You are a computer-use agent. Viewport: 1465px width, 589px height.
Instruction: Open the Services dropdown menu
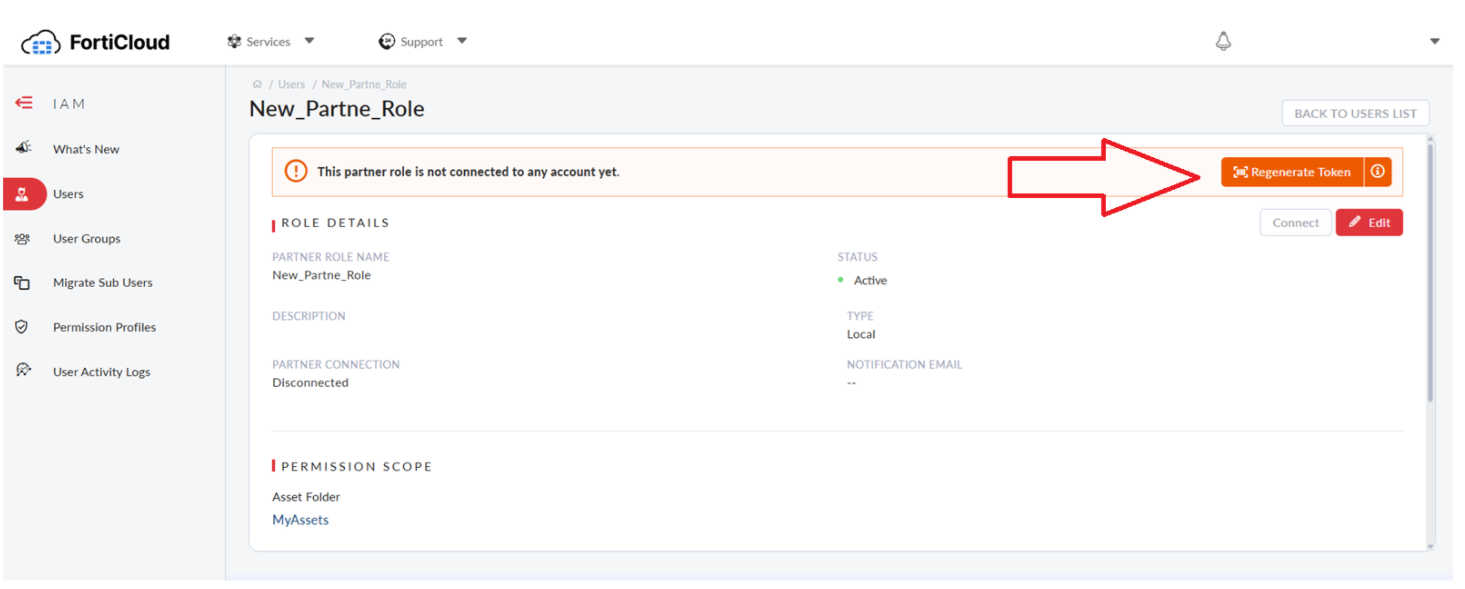click(271, 42)
